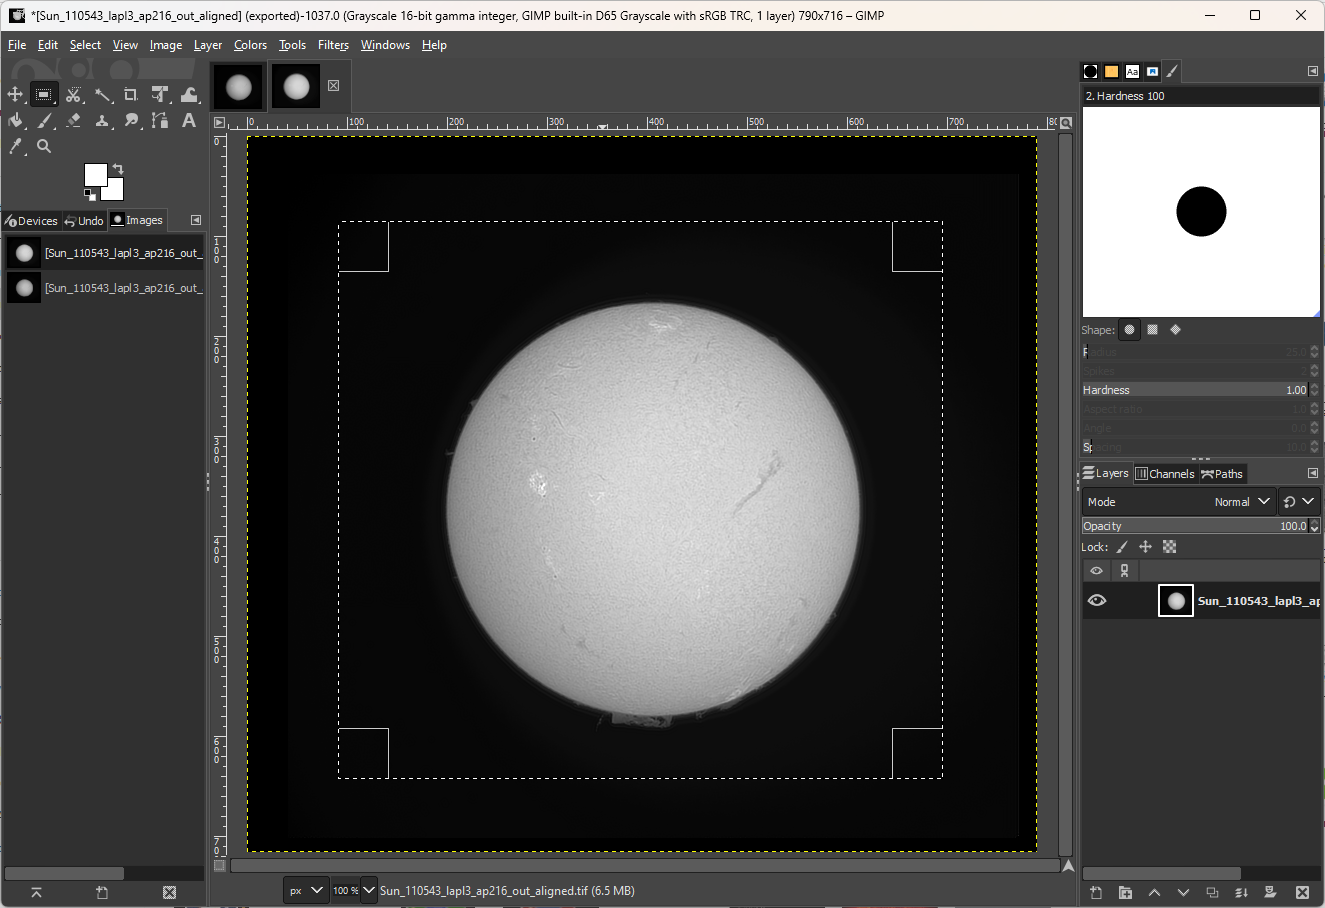This screenshot has width=1325, height=908.
Task: Select the Move tool in the toolbox
Action: coord(15,94)
